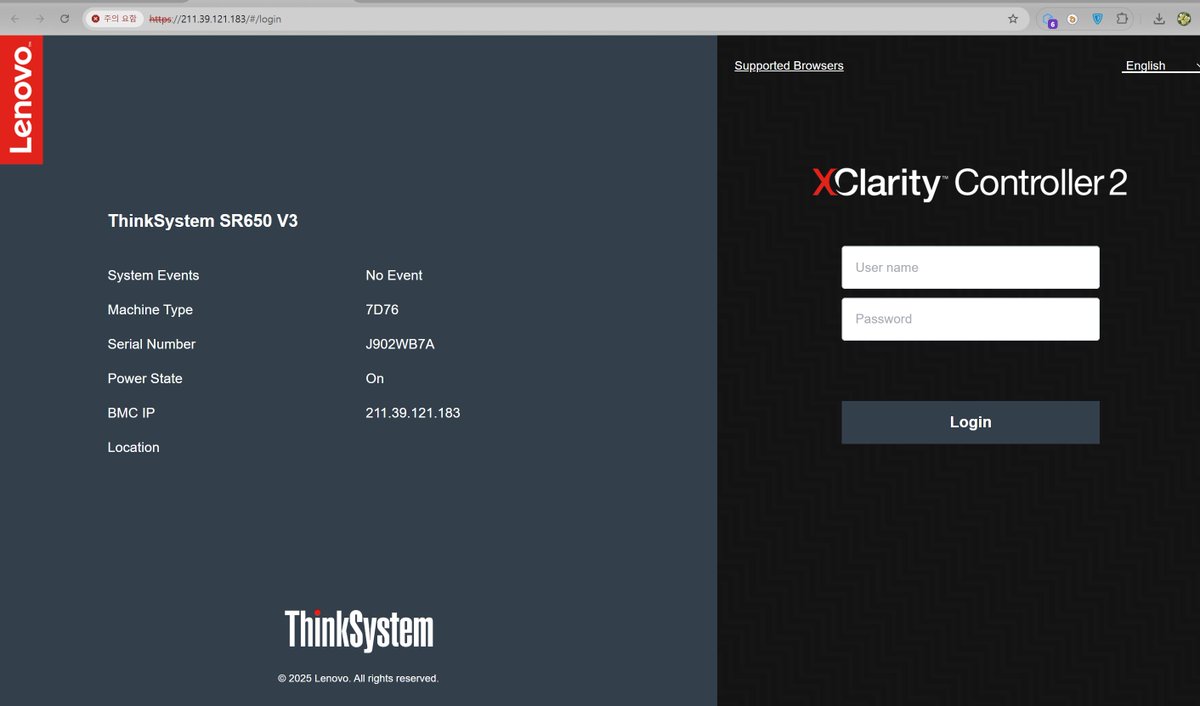
Task: Focus the User name field
Action: point(970,267)
